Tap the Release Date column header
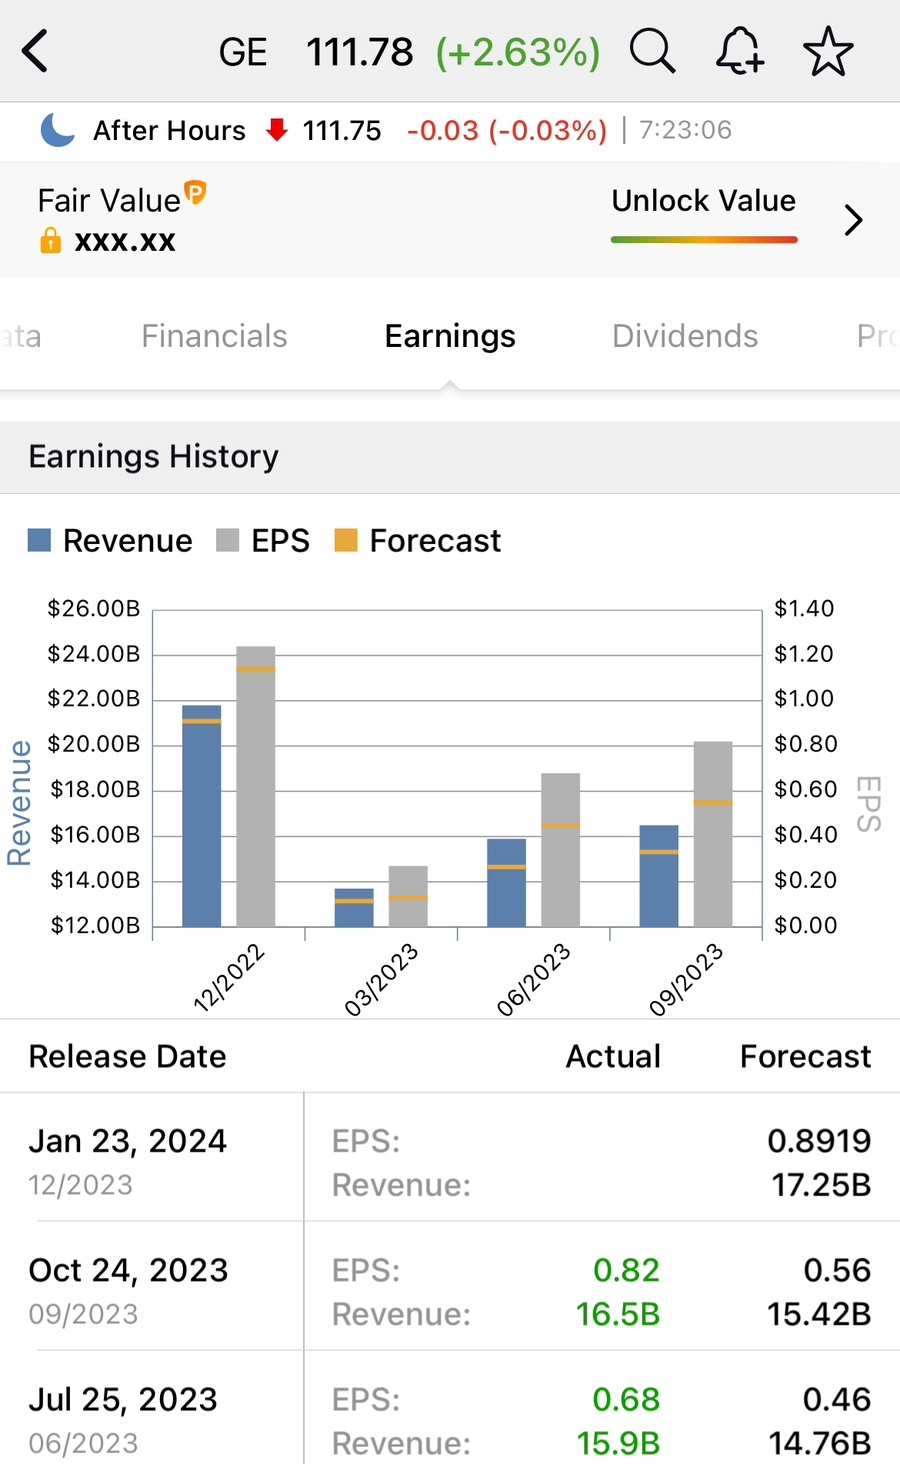900x1464 pixels. (x=128, y=1056)
